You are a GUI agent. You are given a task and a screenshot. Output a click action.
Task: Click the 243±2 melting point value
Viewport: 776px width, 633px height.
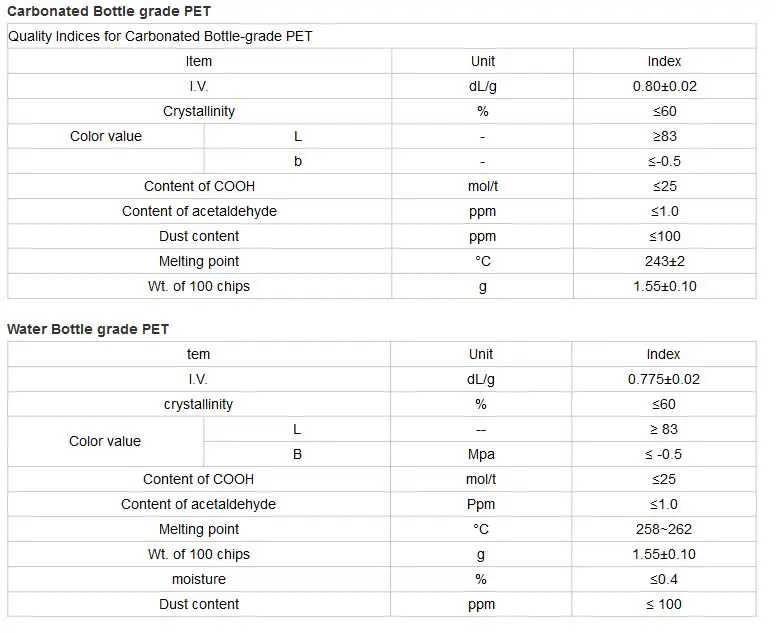pos(664,261)
